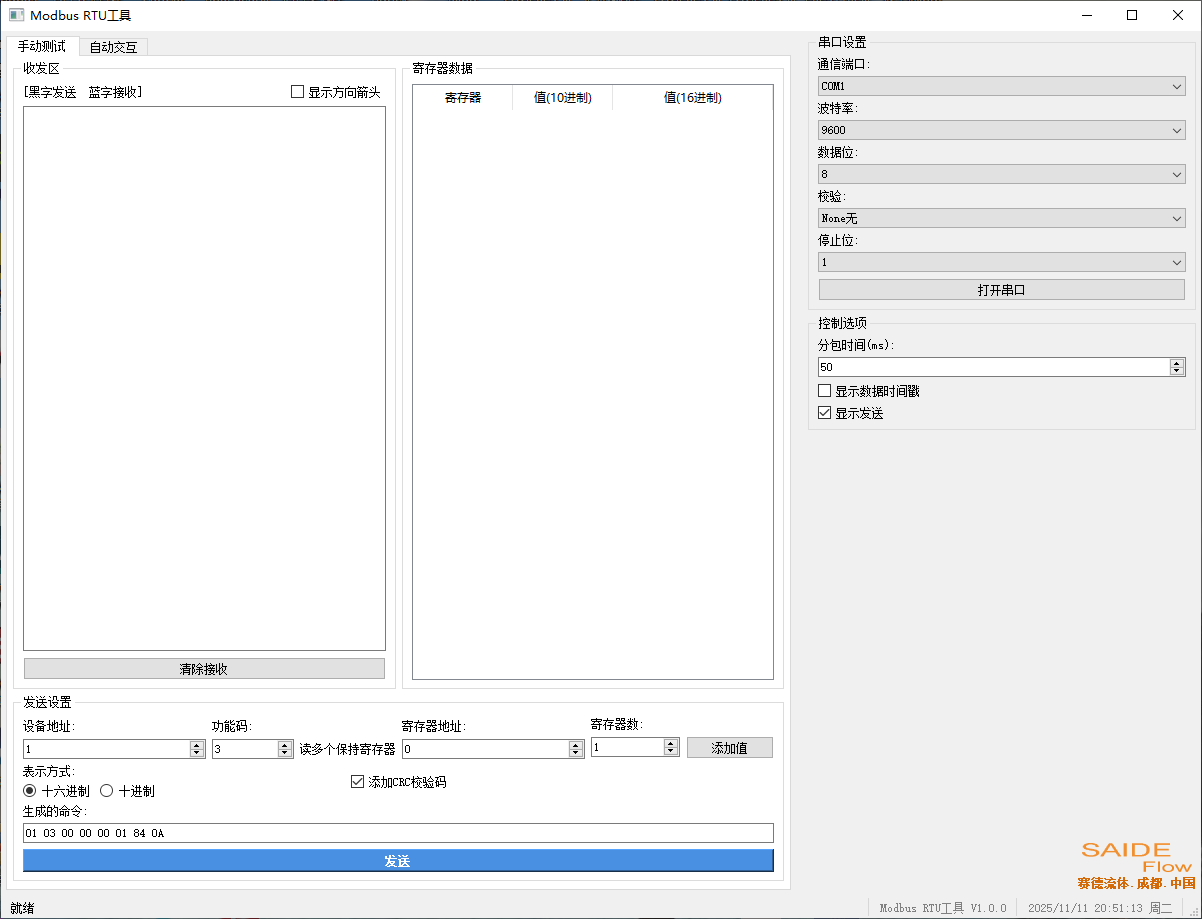1202x919 pixels.
Task: Send the command using 发送 button
Action: coord(397,860)
